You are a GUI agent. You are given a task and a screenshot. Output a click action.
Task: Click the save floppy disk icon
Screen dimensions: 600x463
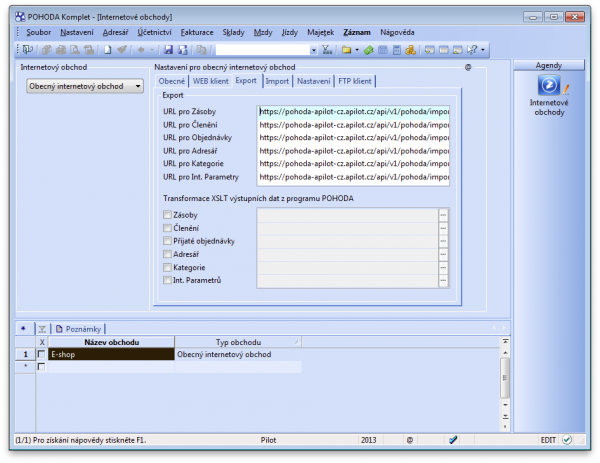click(x=168, y=50)
